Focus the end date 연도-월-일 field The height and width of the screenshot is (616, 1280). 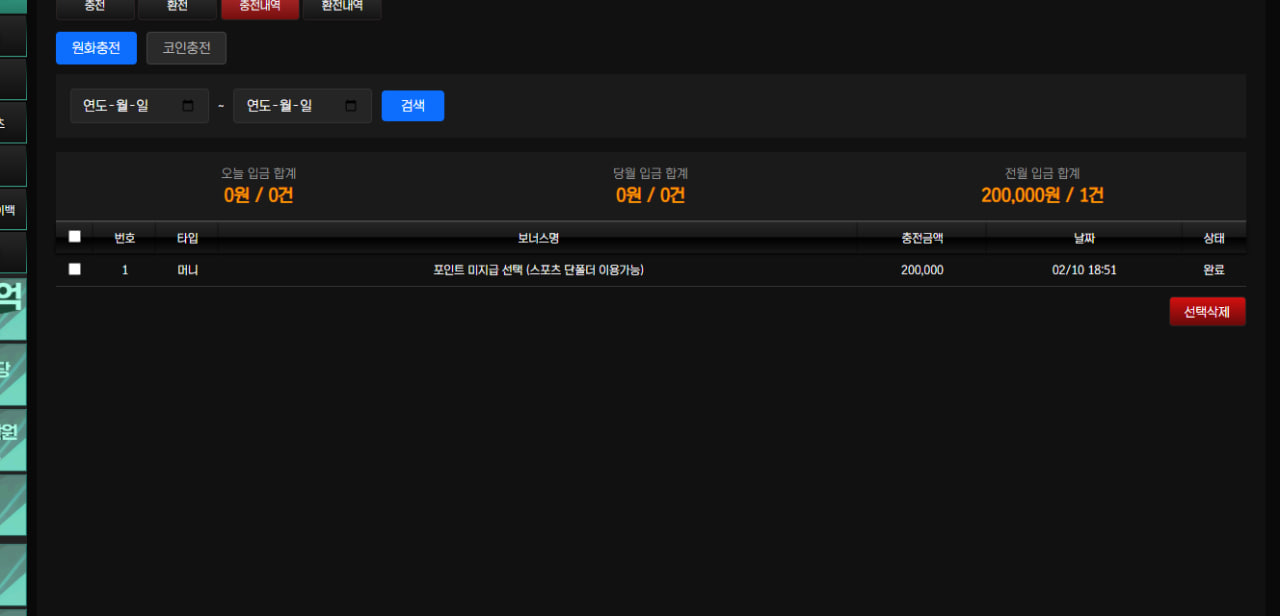click(x=288, y=106)
